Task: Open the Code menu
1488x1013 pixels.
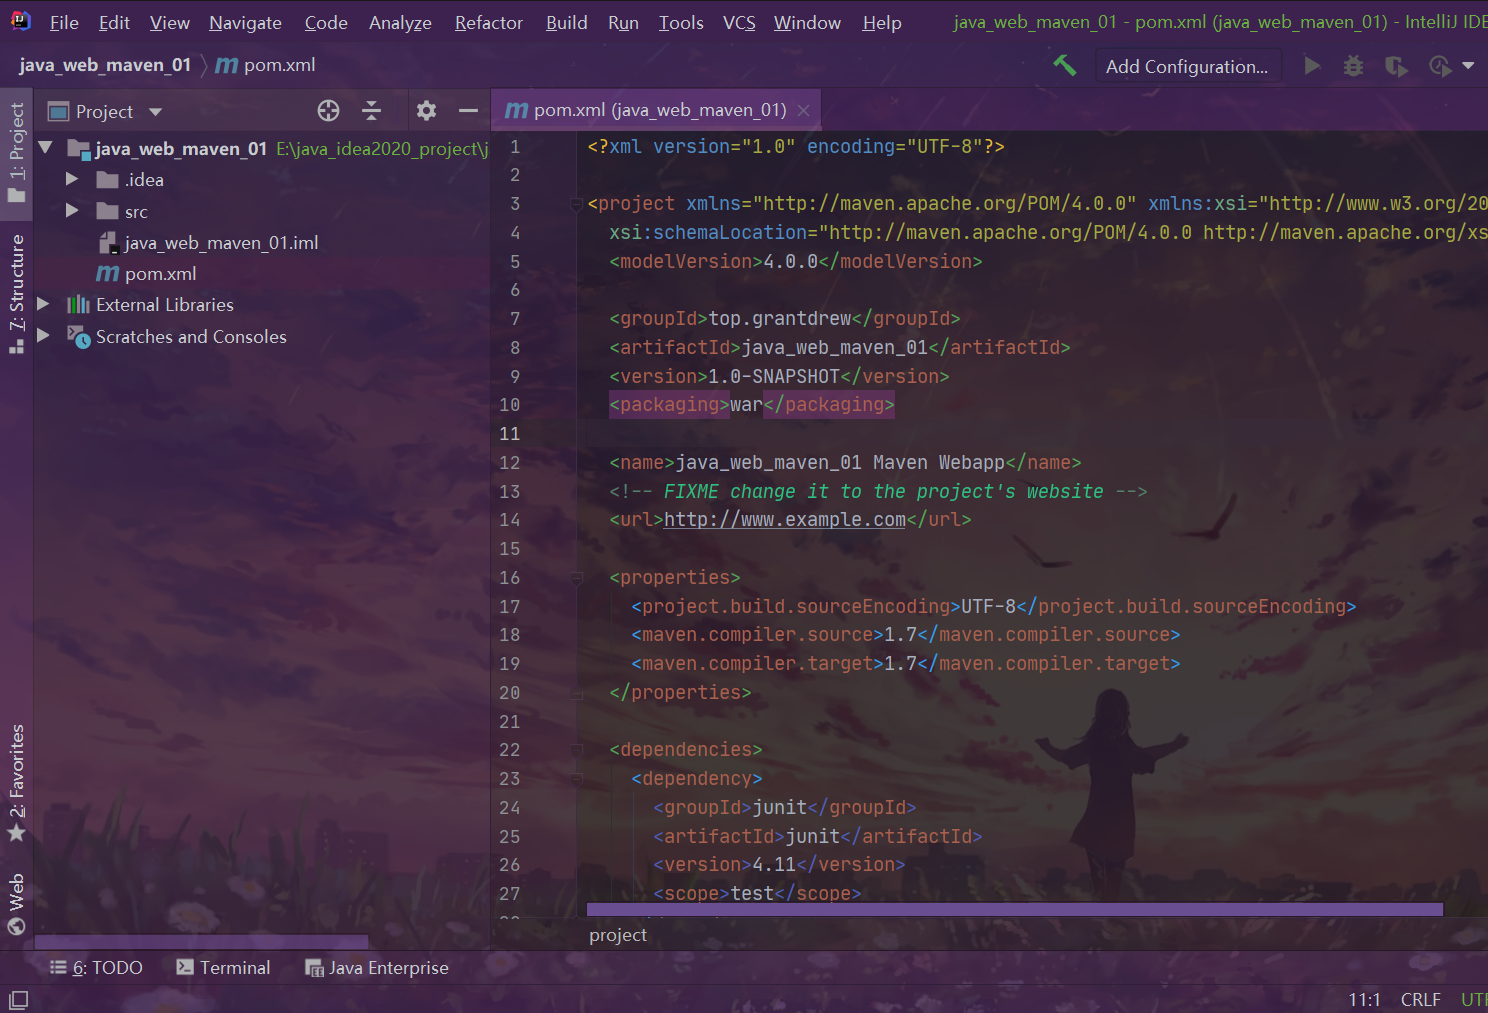Action: click(326, 22)
